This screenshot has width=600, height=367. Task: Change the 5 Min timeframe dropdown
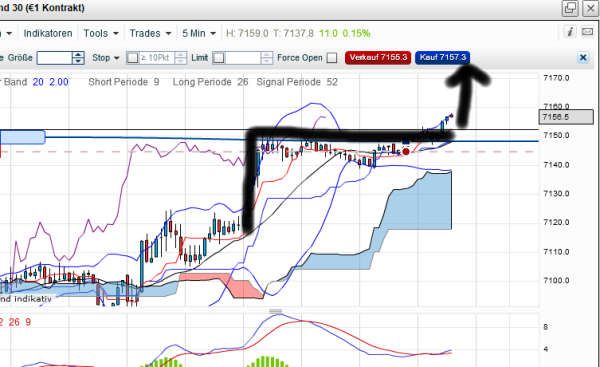click(x=199, y=33)
